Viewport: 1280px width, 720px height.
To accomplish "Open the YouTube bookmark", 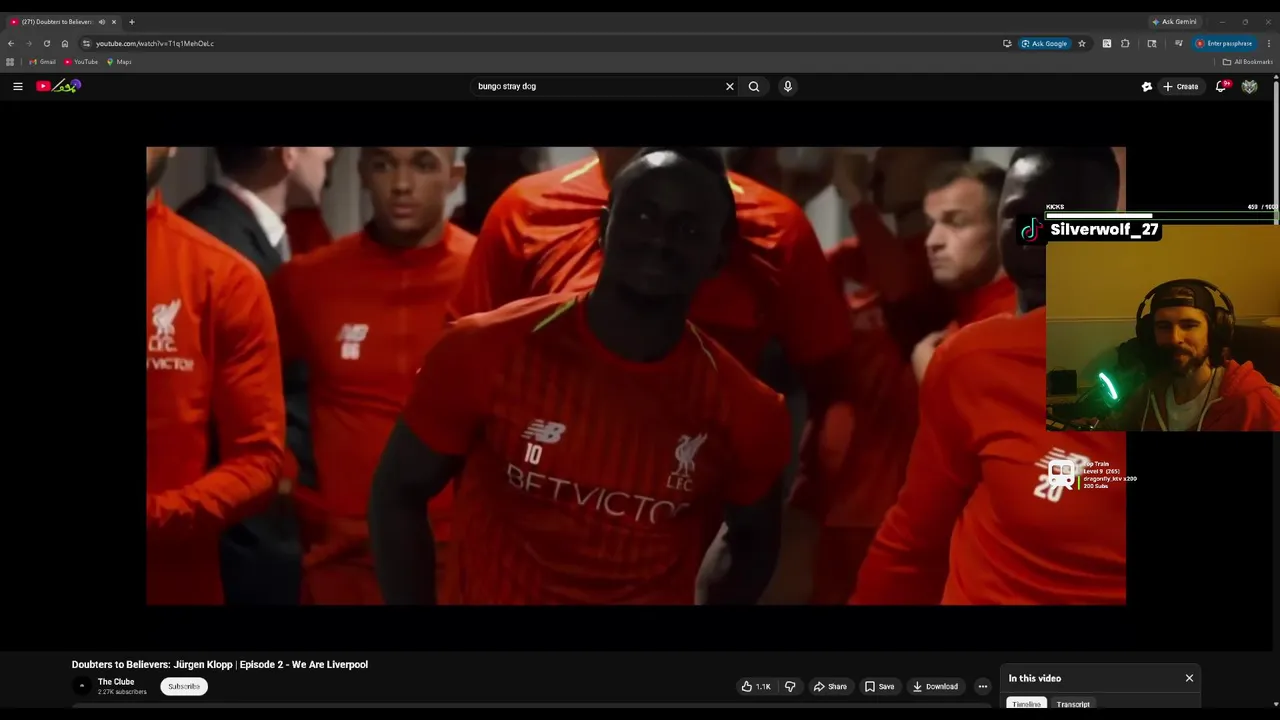I will 81,62.
